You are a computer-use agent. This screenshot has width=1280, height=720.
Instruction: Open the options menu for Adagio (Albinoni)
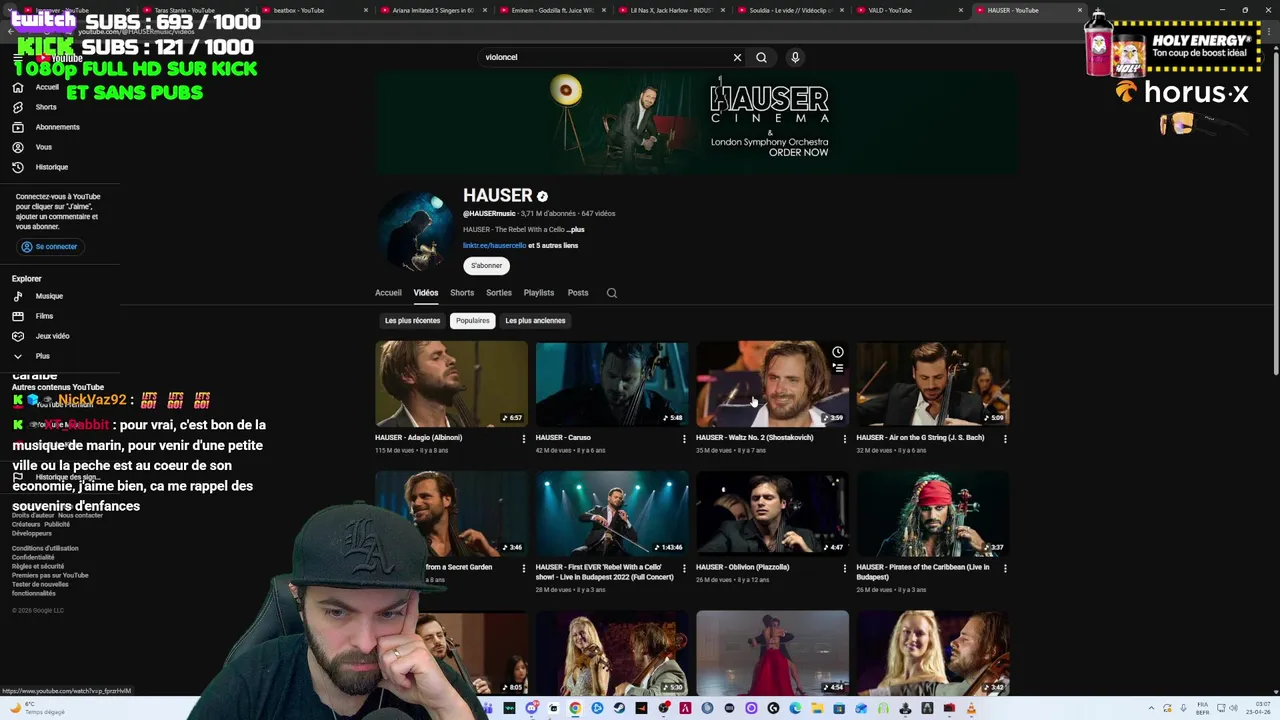point(523,438)
